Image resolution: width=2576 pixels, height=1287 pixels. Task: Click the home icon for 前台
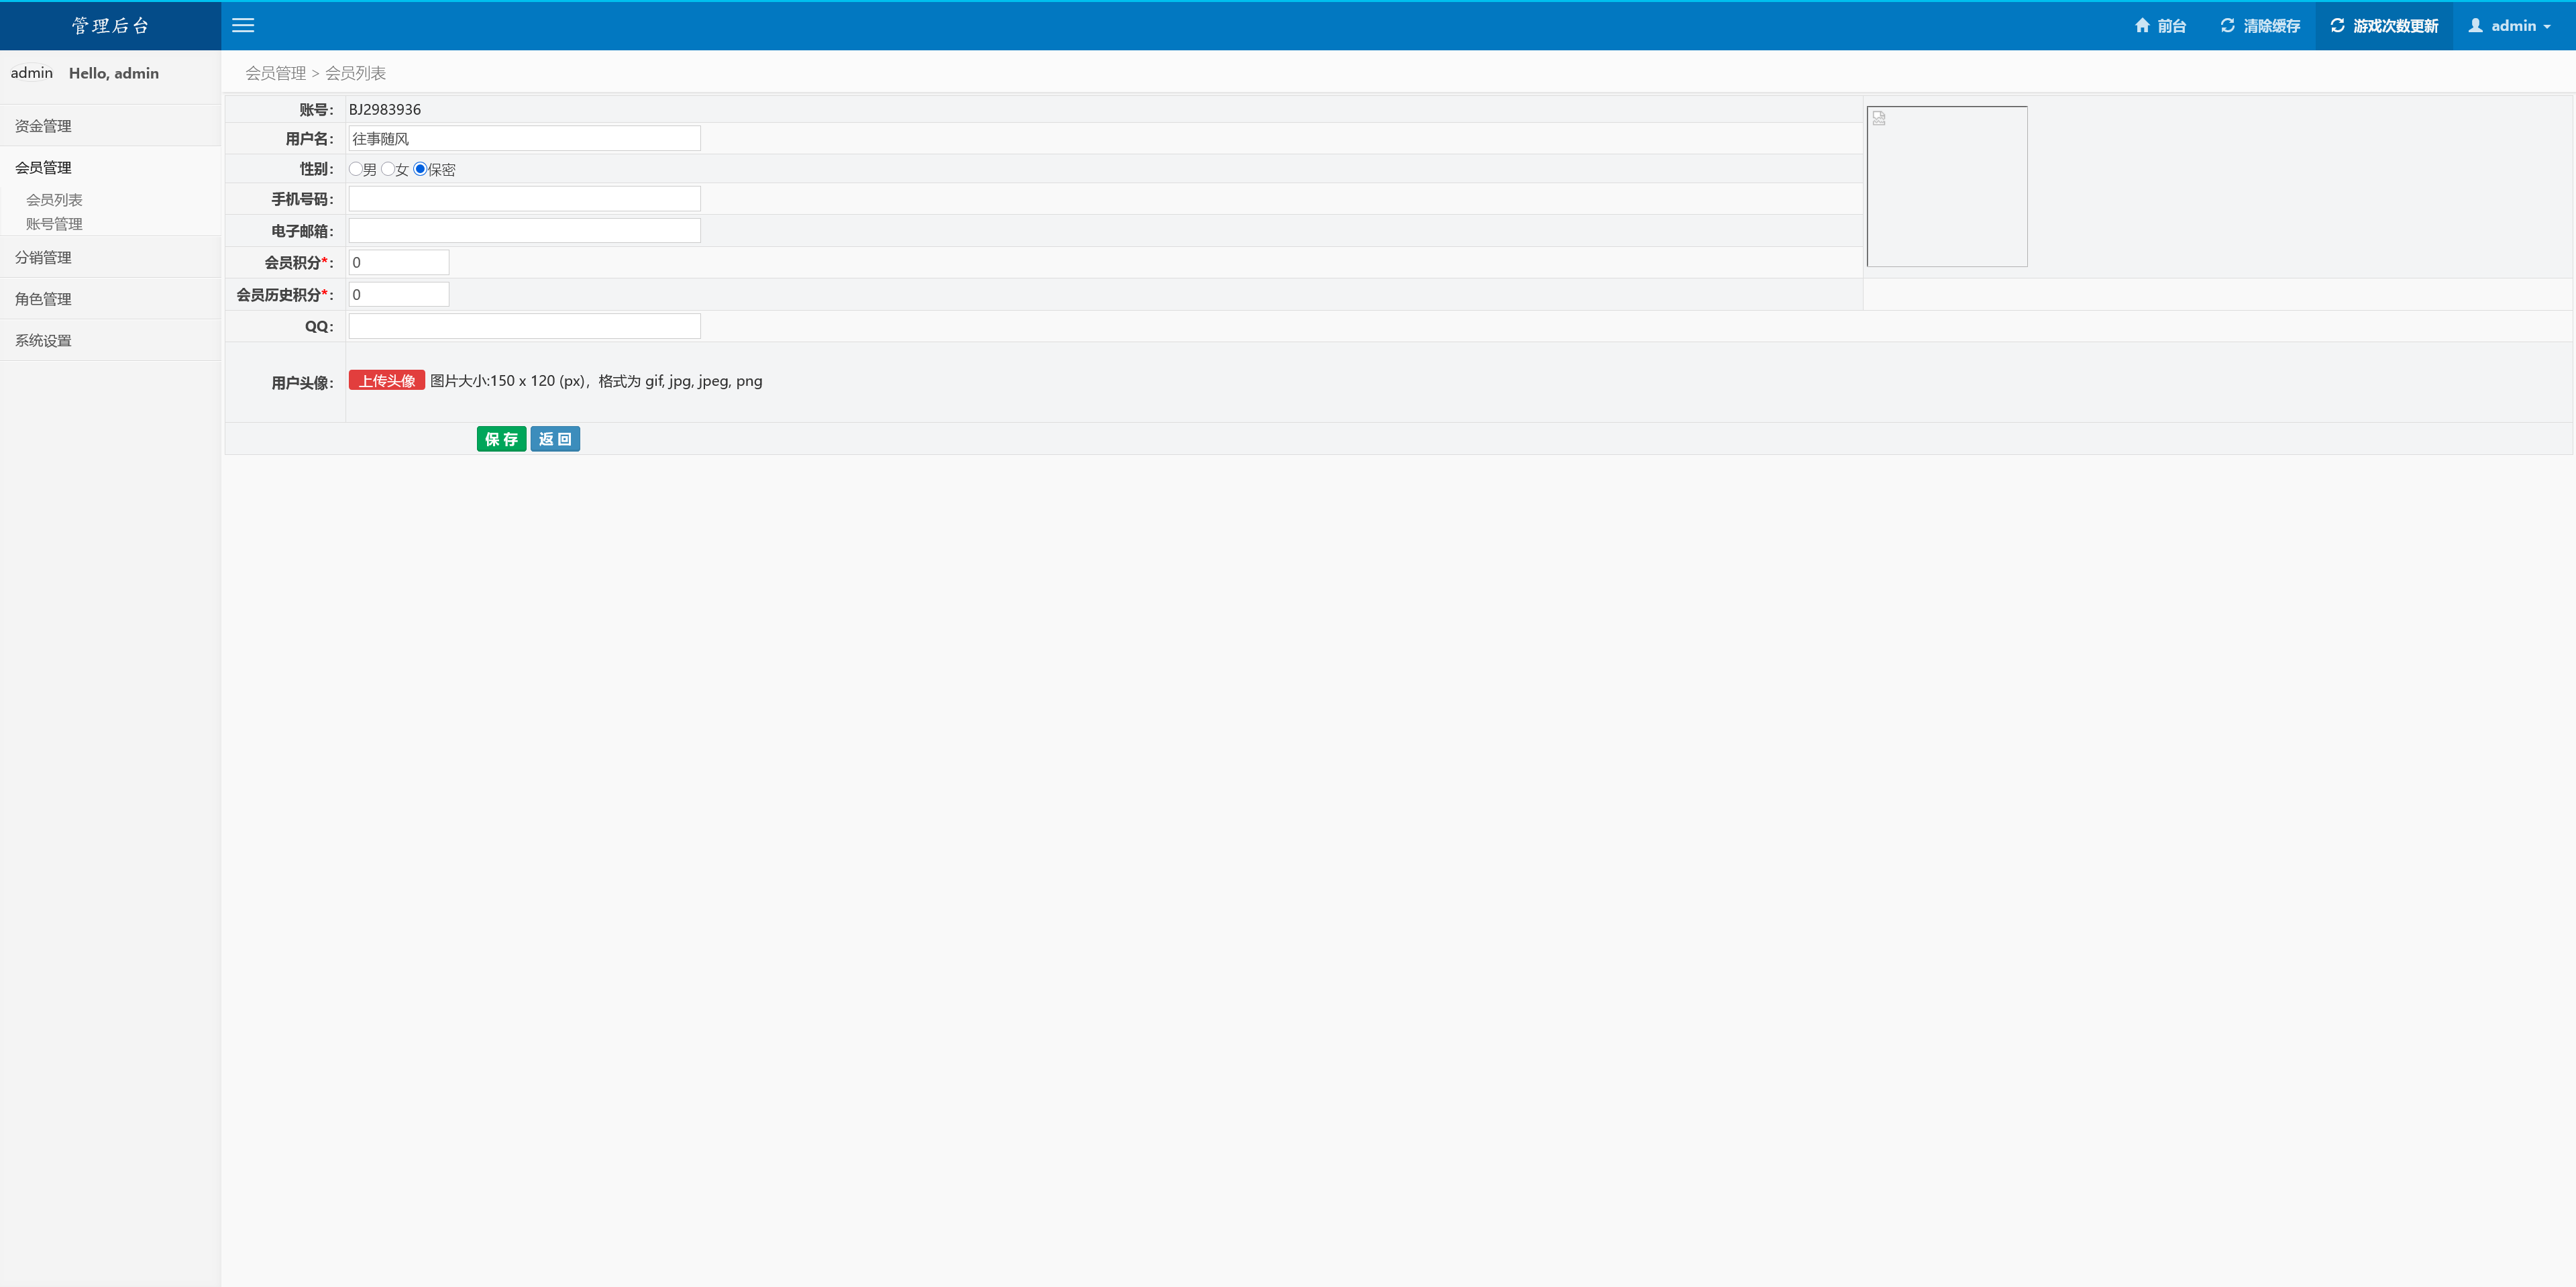pyautogui.click(x=2142, y=26)
